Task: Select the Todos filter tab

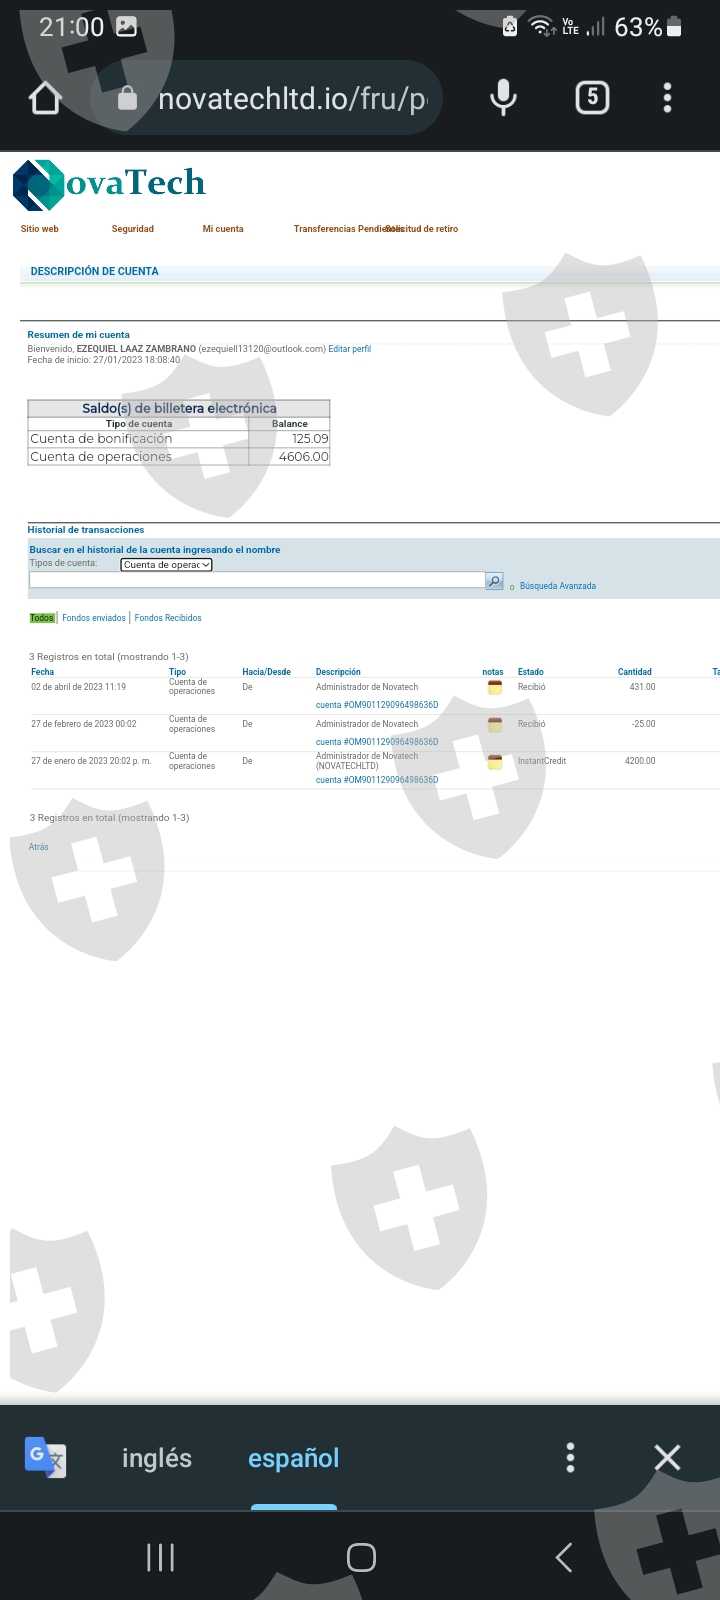Action: pyautogui.click(x=42, y=618)
